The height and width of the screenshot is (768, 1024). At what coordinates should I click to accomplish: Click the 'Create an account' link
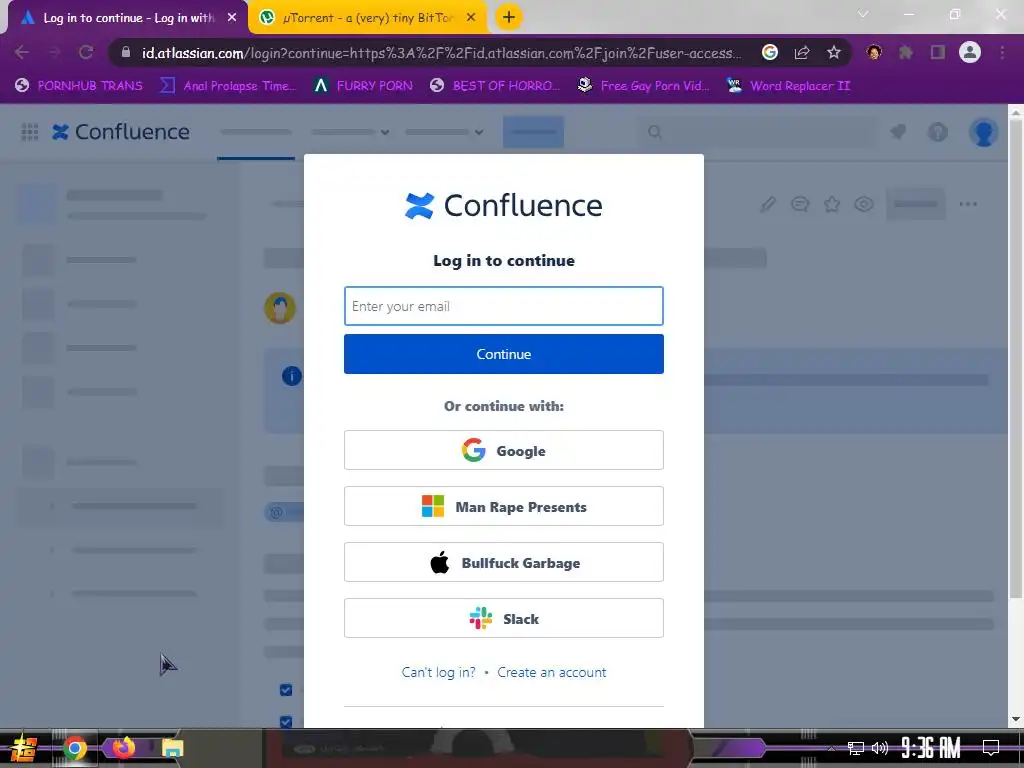551,672
